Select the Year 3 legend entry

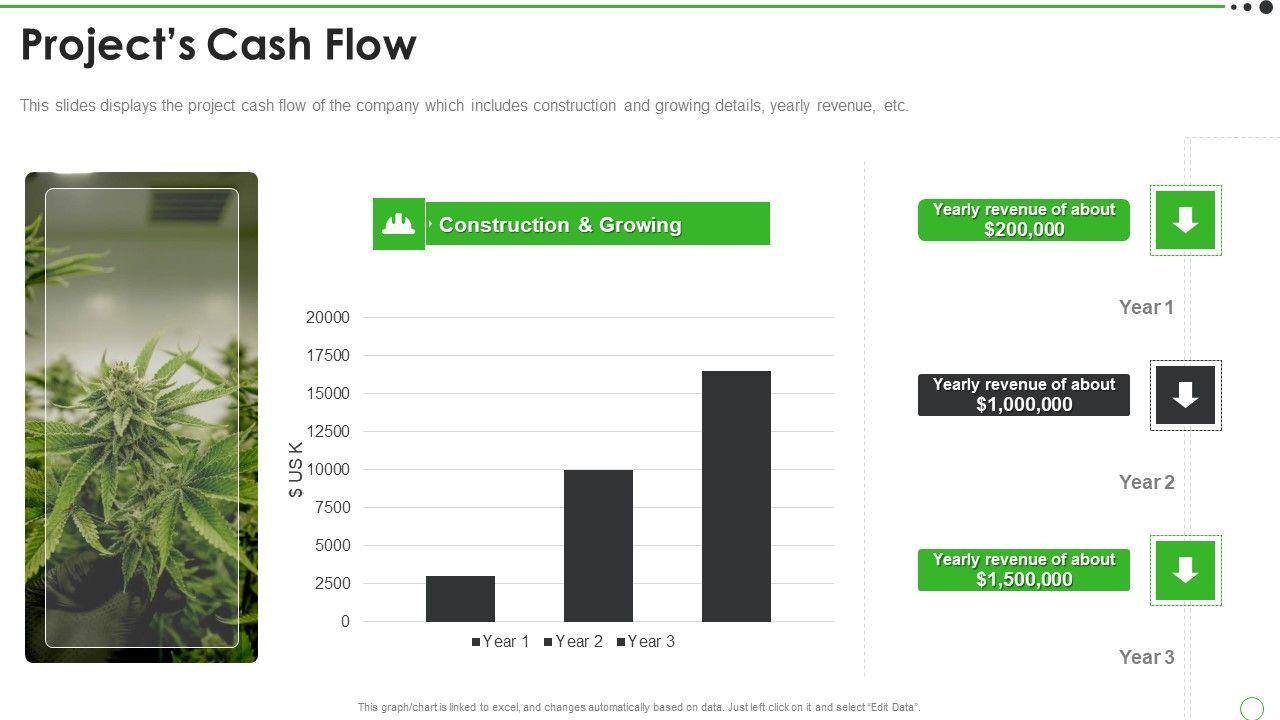[x=646, y=642]
